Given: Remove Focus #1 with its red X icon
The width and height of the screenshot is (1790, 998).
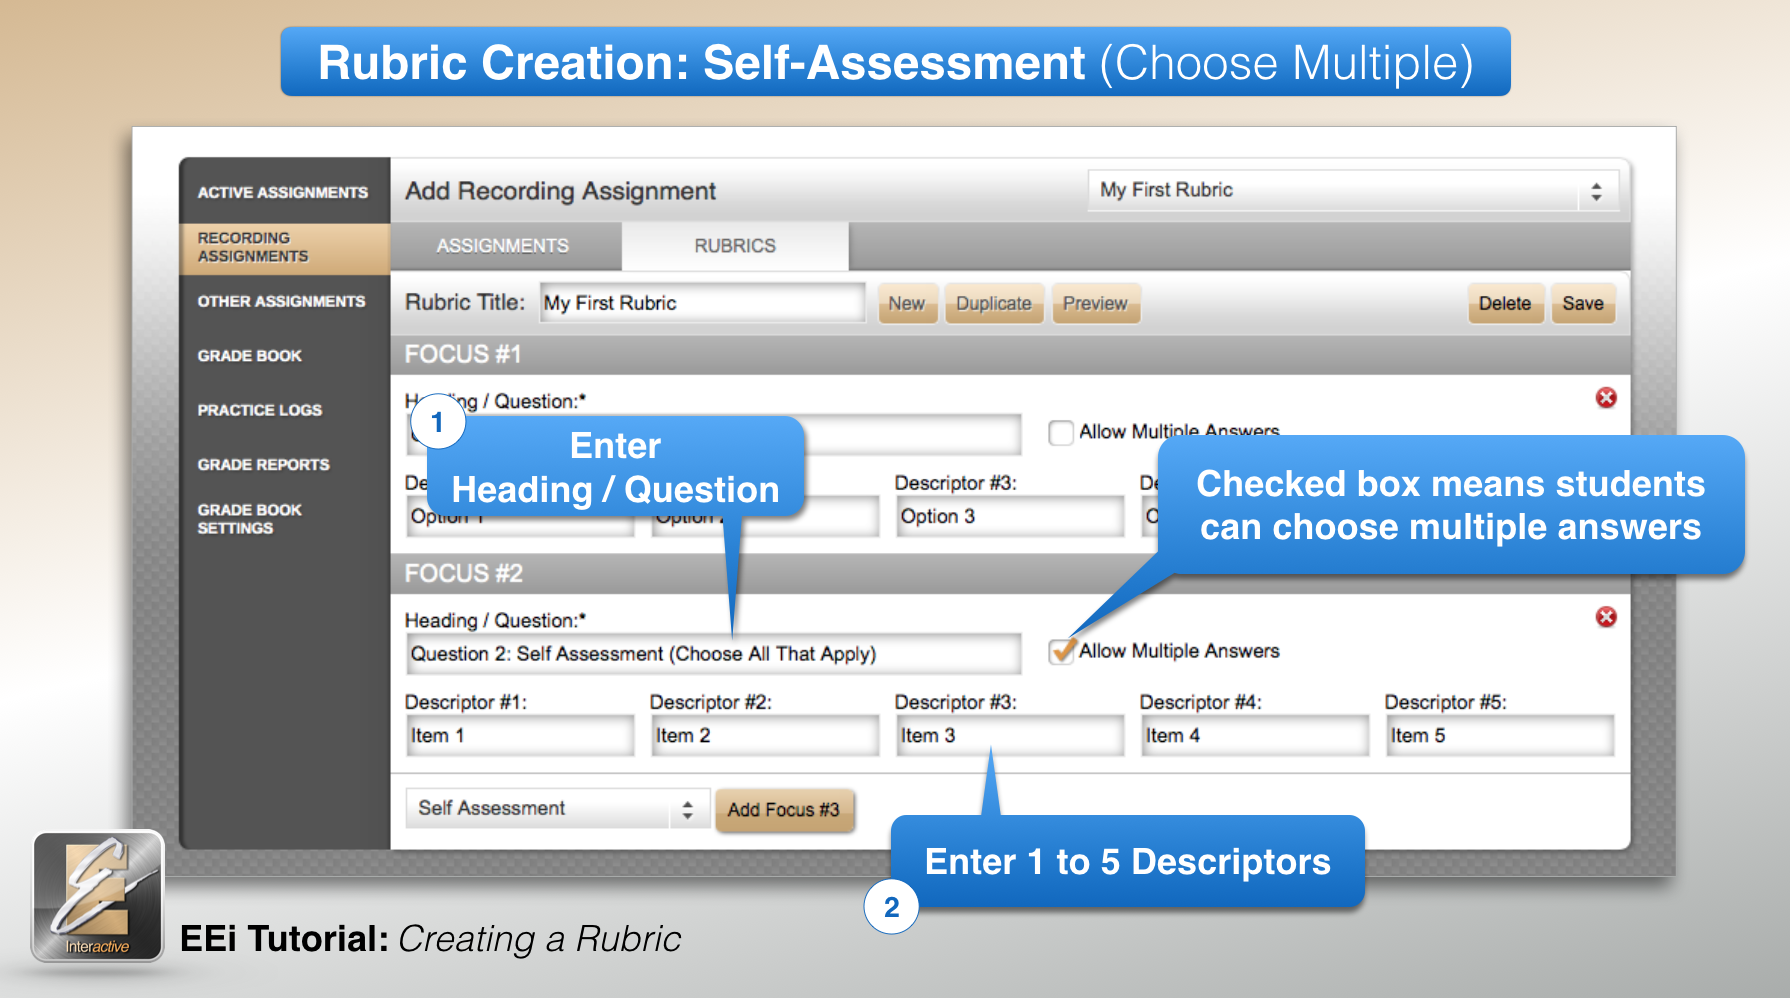Looking at the screenshot, I should [x=1606, y=398].
